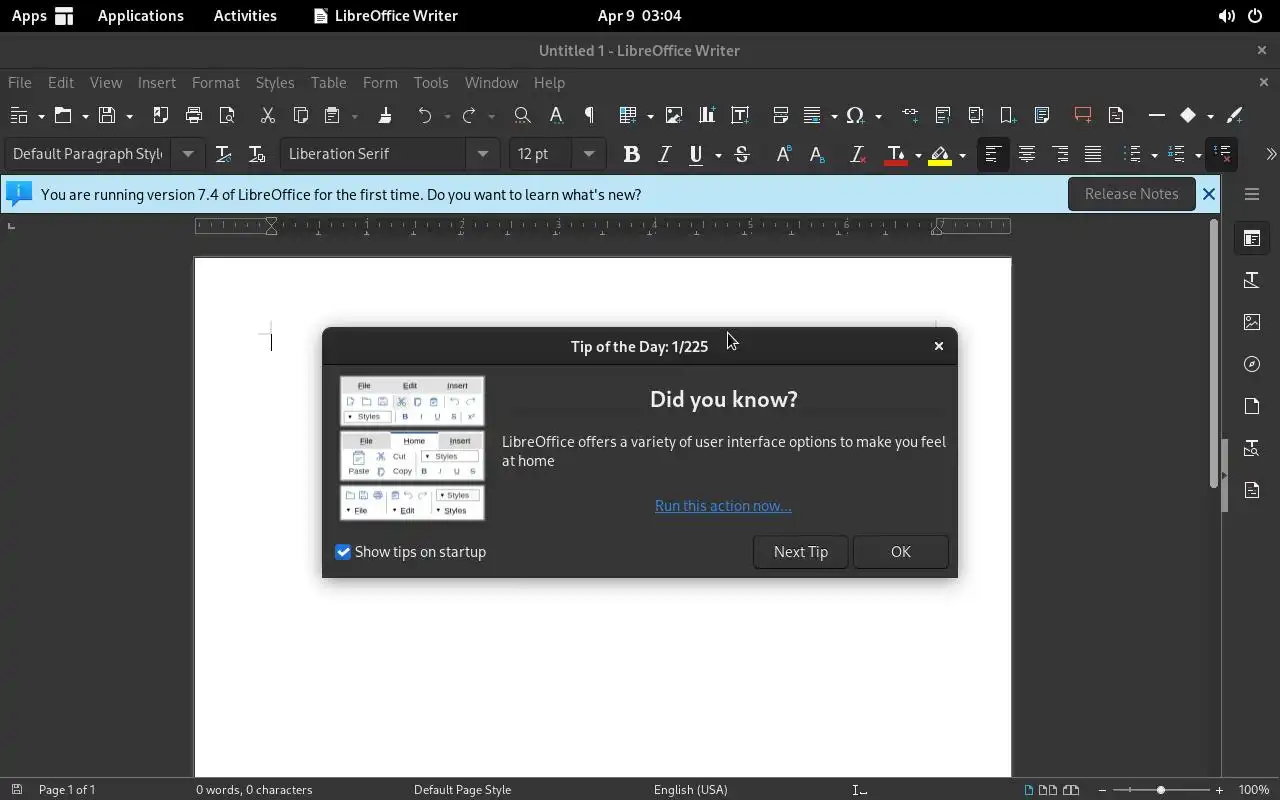1280x800 pixels.
Task: Open the New document dropdown arrow
Action: click(x=41, y=116)
